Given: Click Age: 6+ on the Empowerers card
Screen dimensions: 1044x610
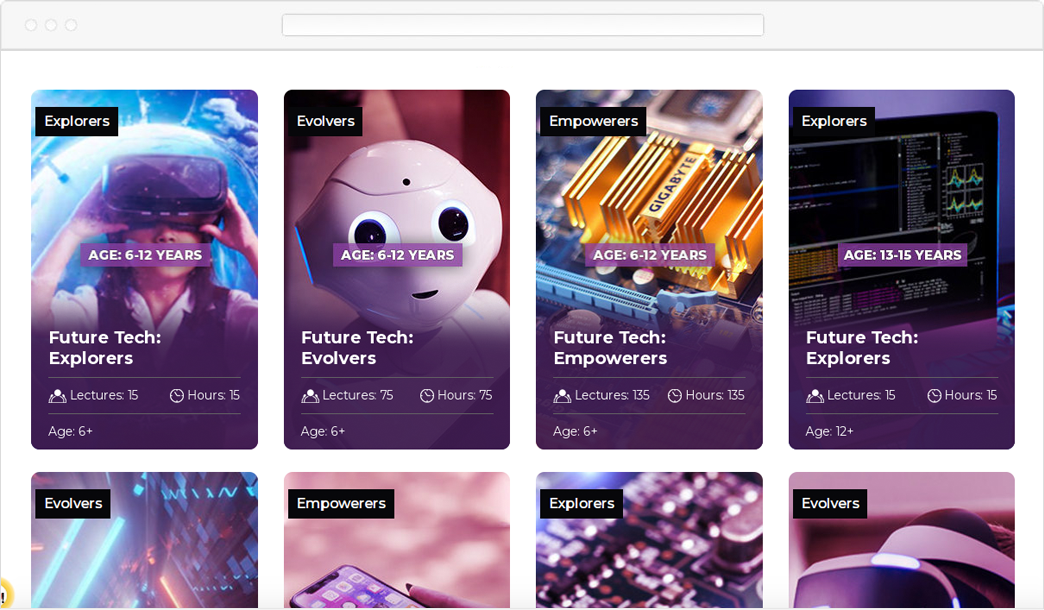Looking at the screenshot, I should (x=575, y=432).
